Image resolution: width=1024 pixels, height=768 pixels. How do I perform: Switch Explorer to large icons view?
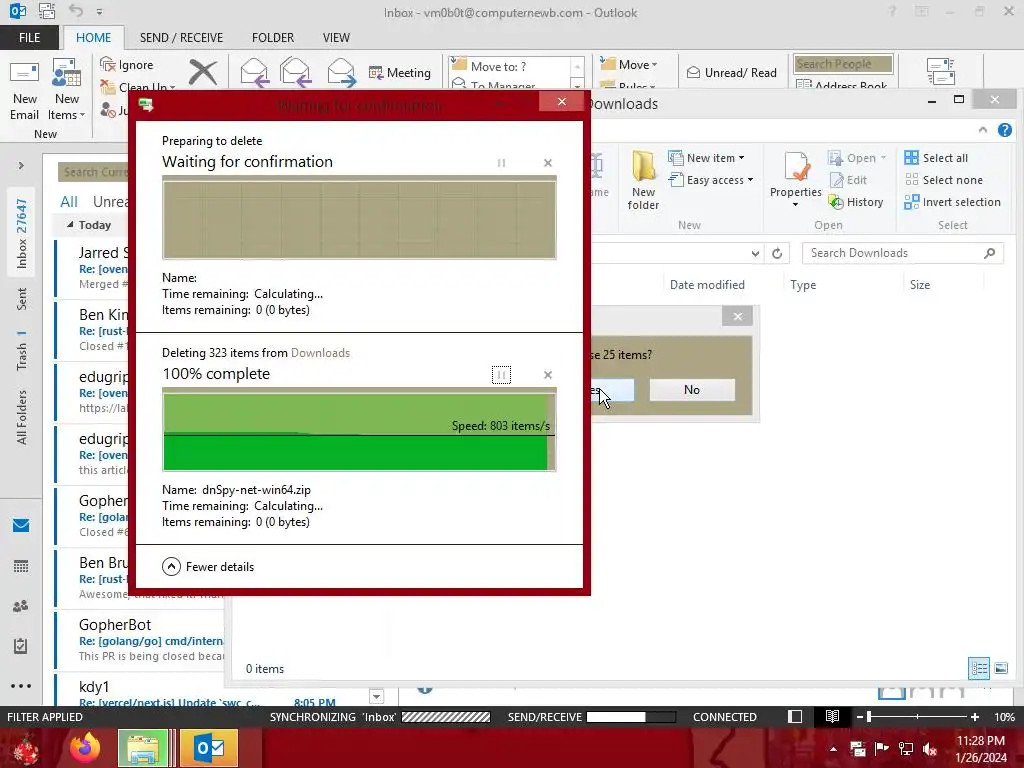[1000, 668]
